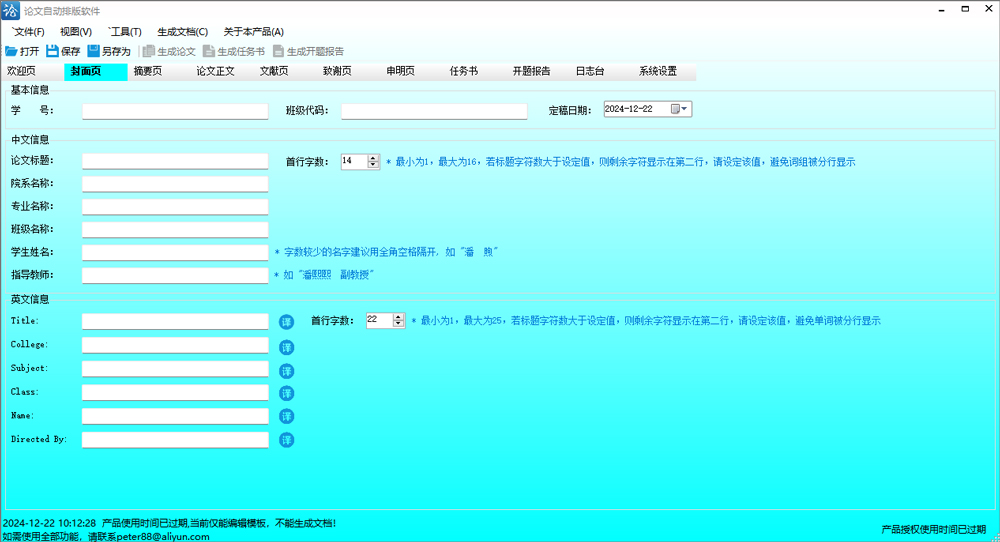1000x542 pixels.
Task: Switch to the 申明页 tab
Action: [411, 71]
